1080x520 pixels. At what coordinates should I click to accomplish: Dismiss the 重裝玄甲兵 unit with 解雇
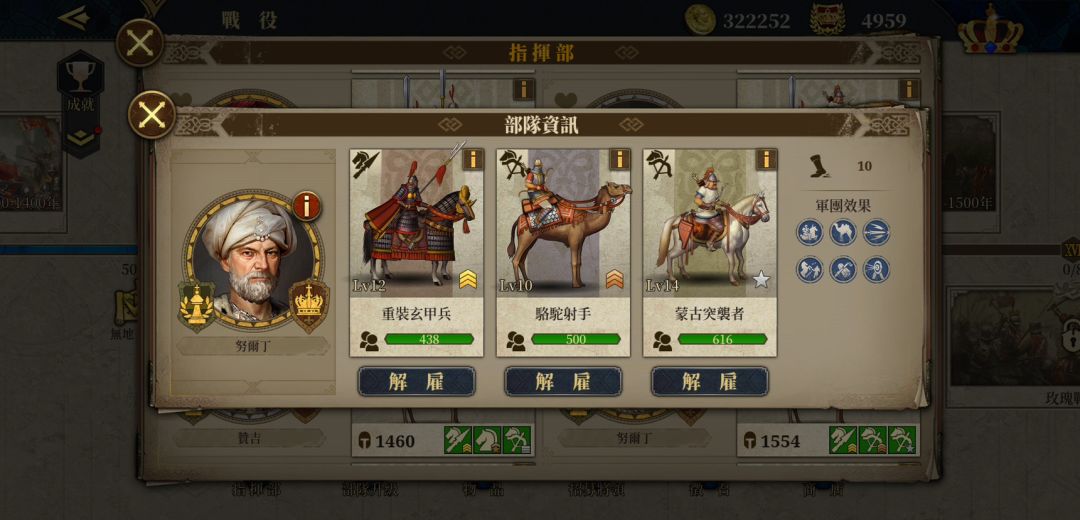tap(417, 382)
